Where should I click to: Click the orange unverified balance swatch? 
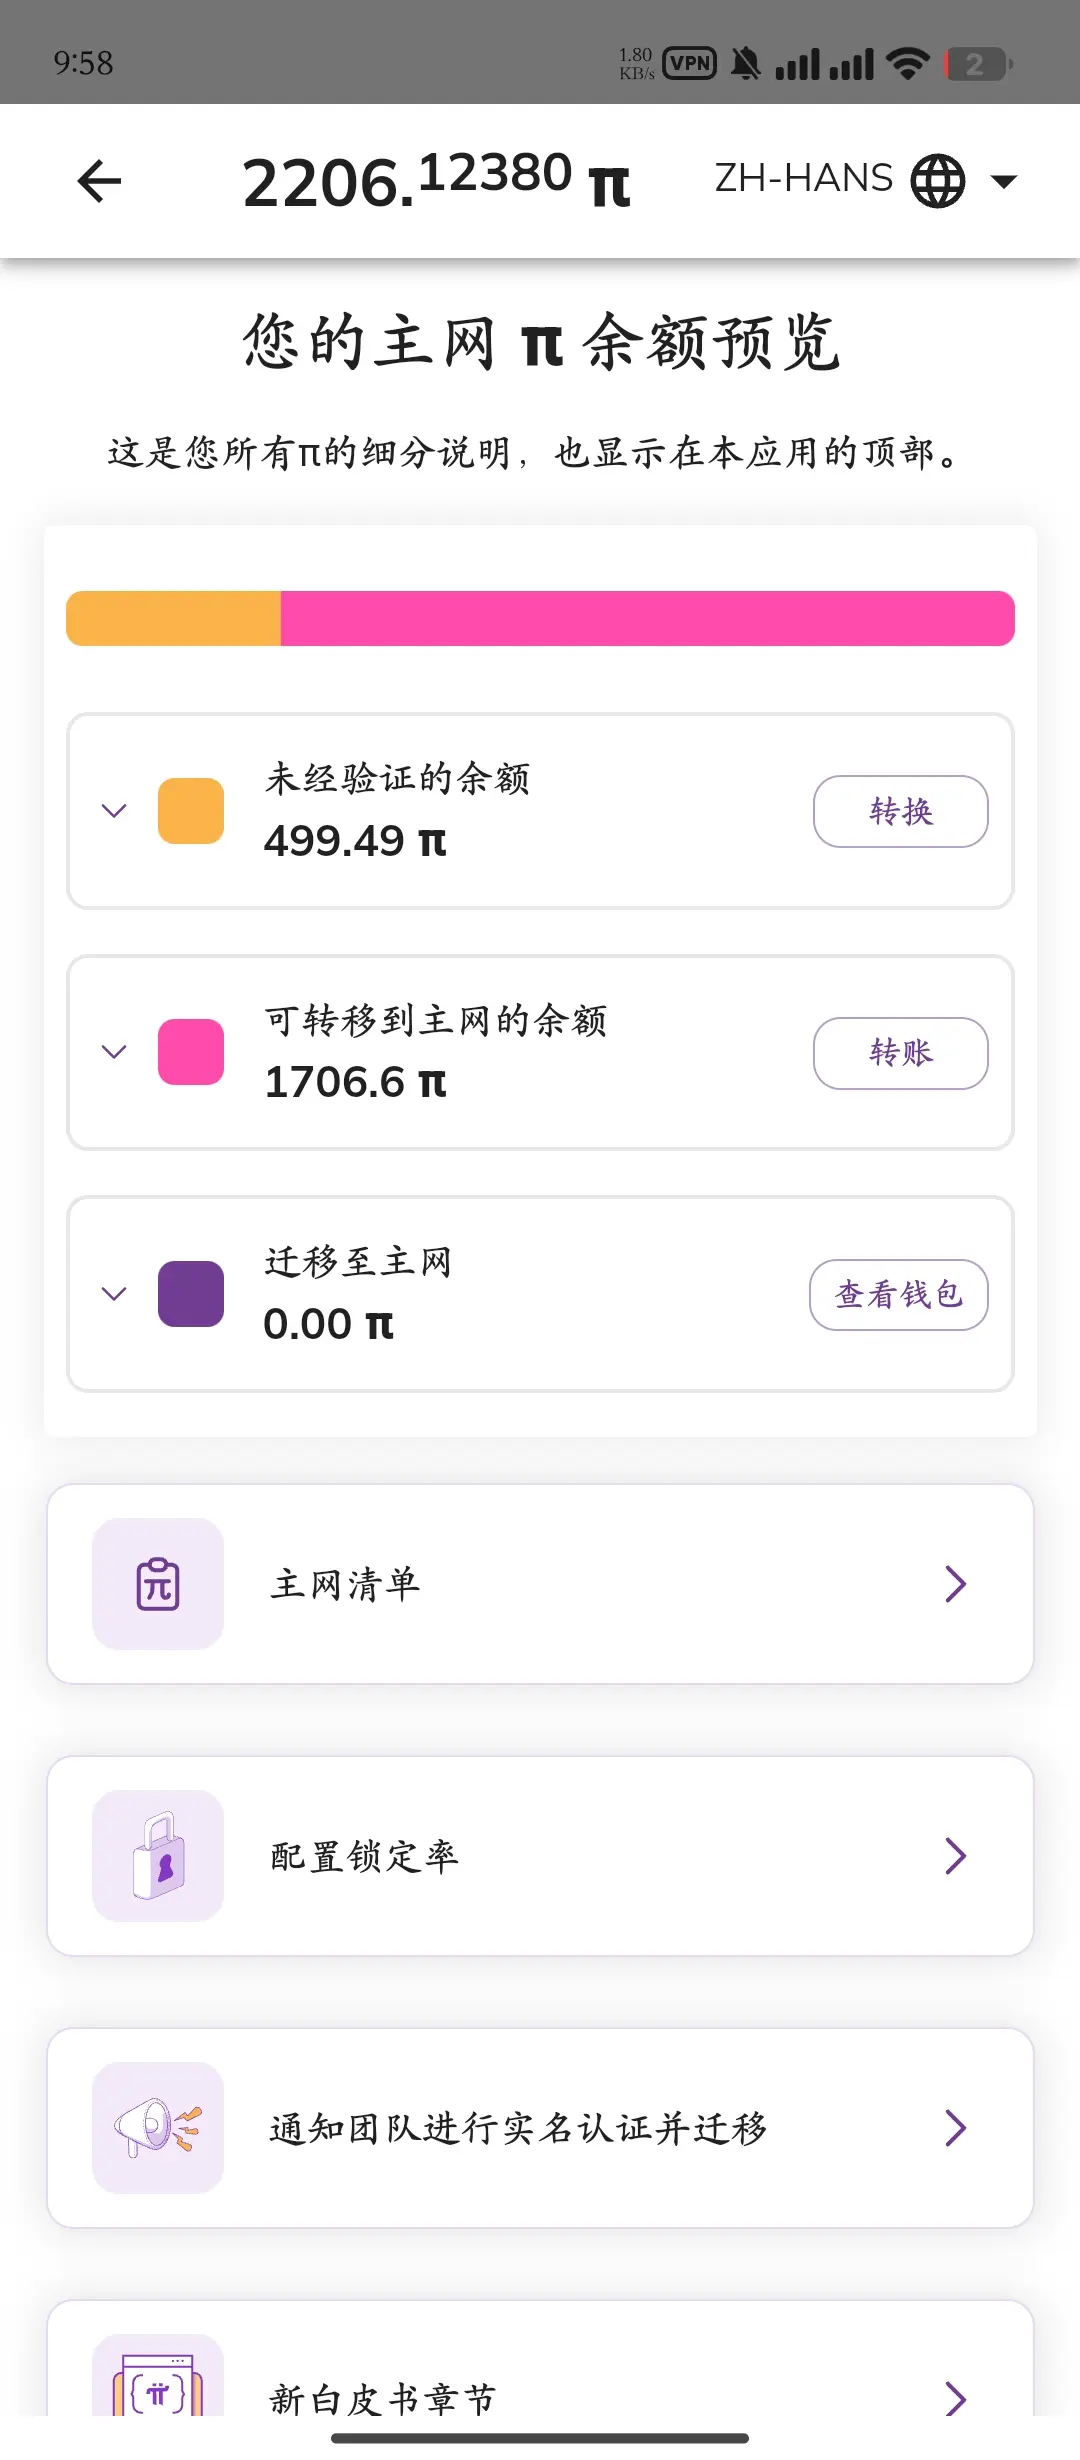point(191,811)
